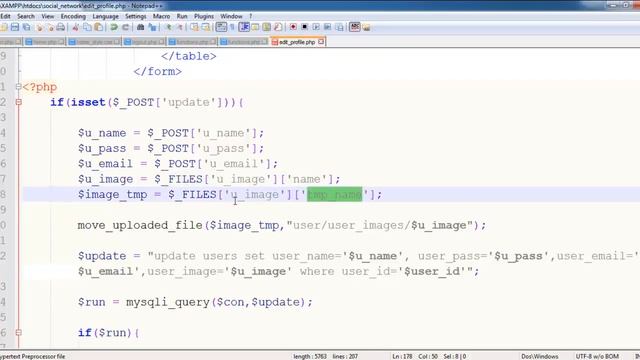Click the Paste clipboard icon
640x360 pixels.
pyautogui.click(x=98, y=27)
